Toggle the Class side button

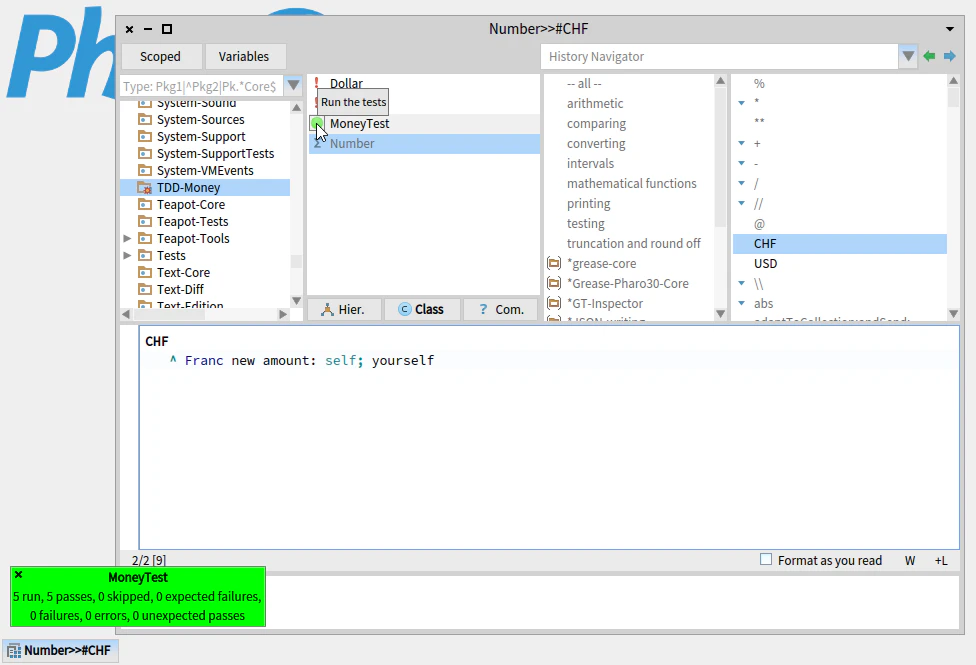point(423,309)
